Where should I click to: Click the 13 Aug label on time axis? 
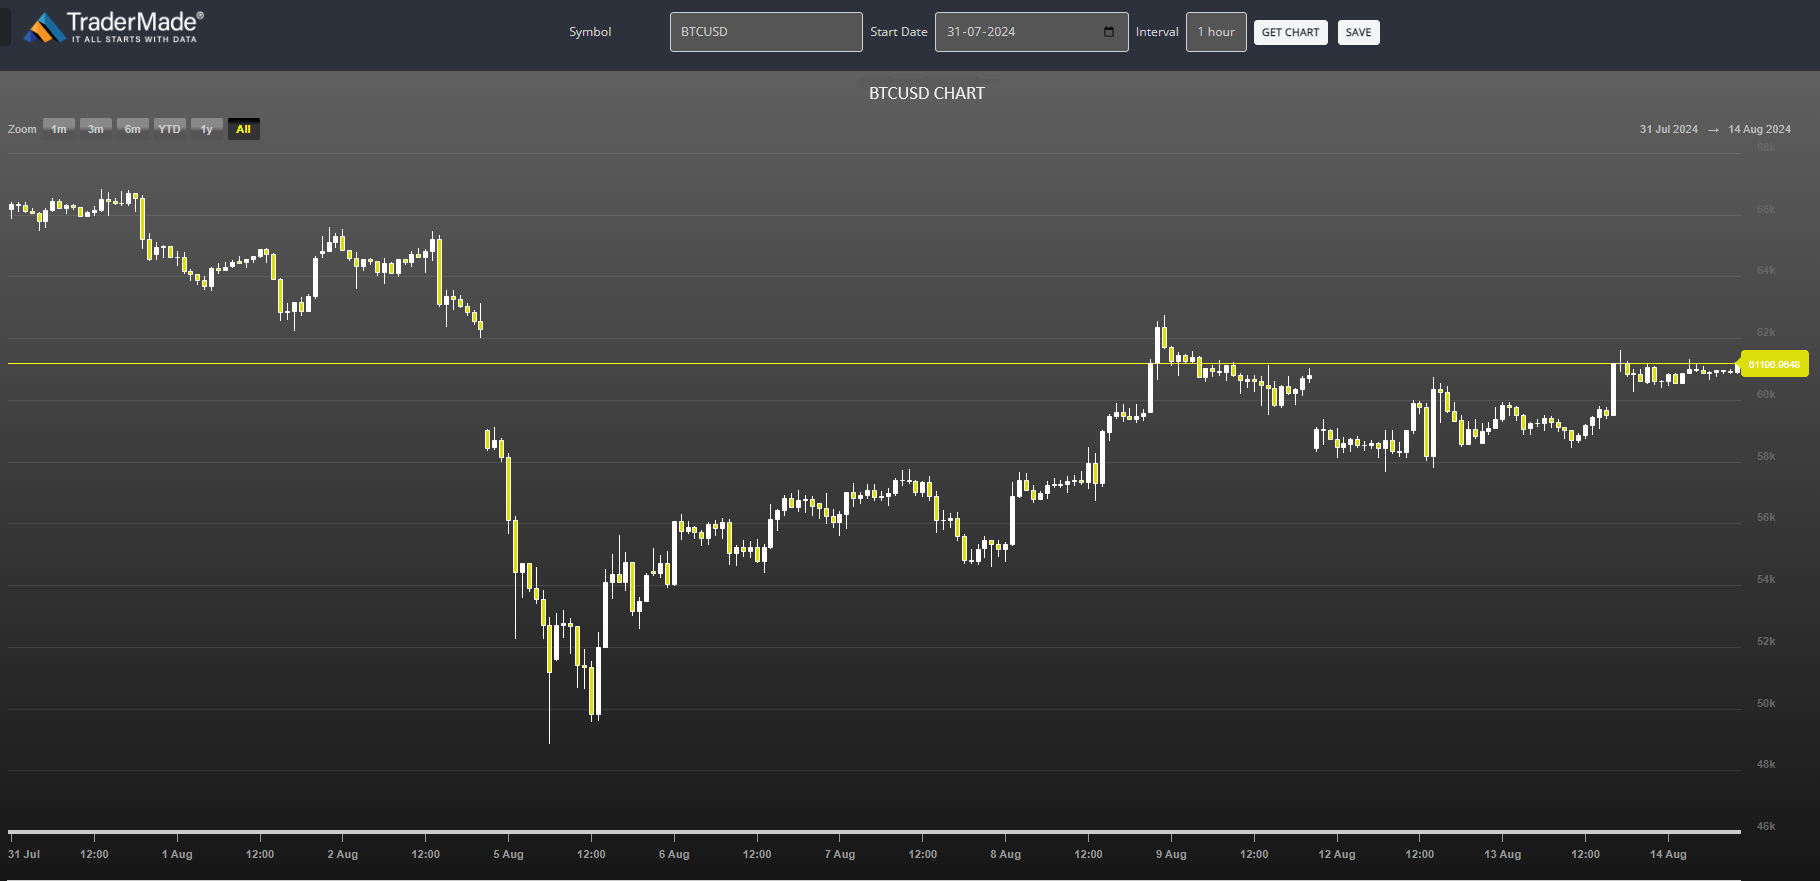pos(1502,854)
